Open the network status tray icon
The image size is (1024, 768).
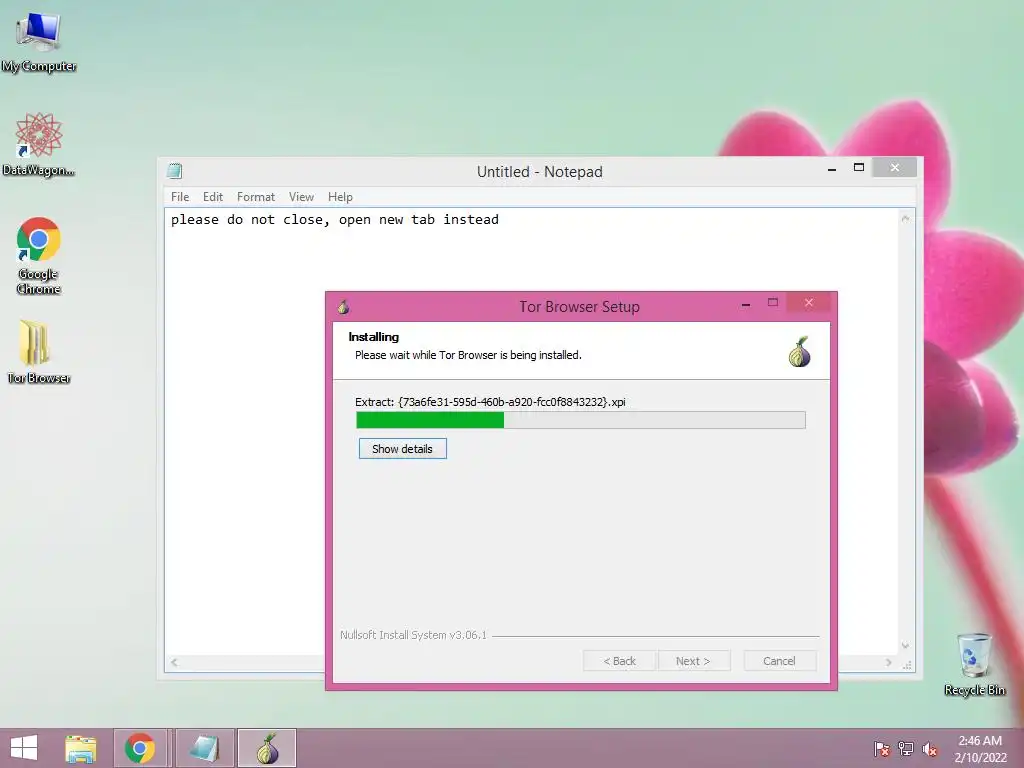(906, 749)
